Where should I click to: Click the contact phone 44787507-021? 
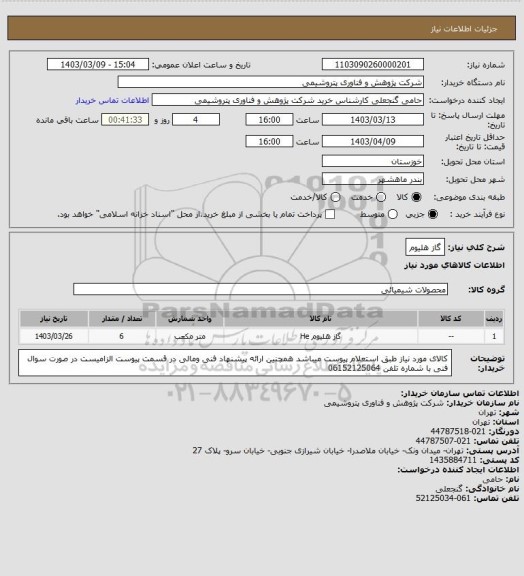click(443, 440)
